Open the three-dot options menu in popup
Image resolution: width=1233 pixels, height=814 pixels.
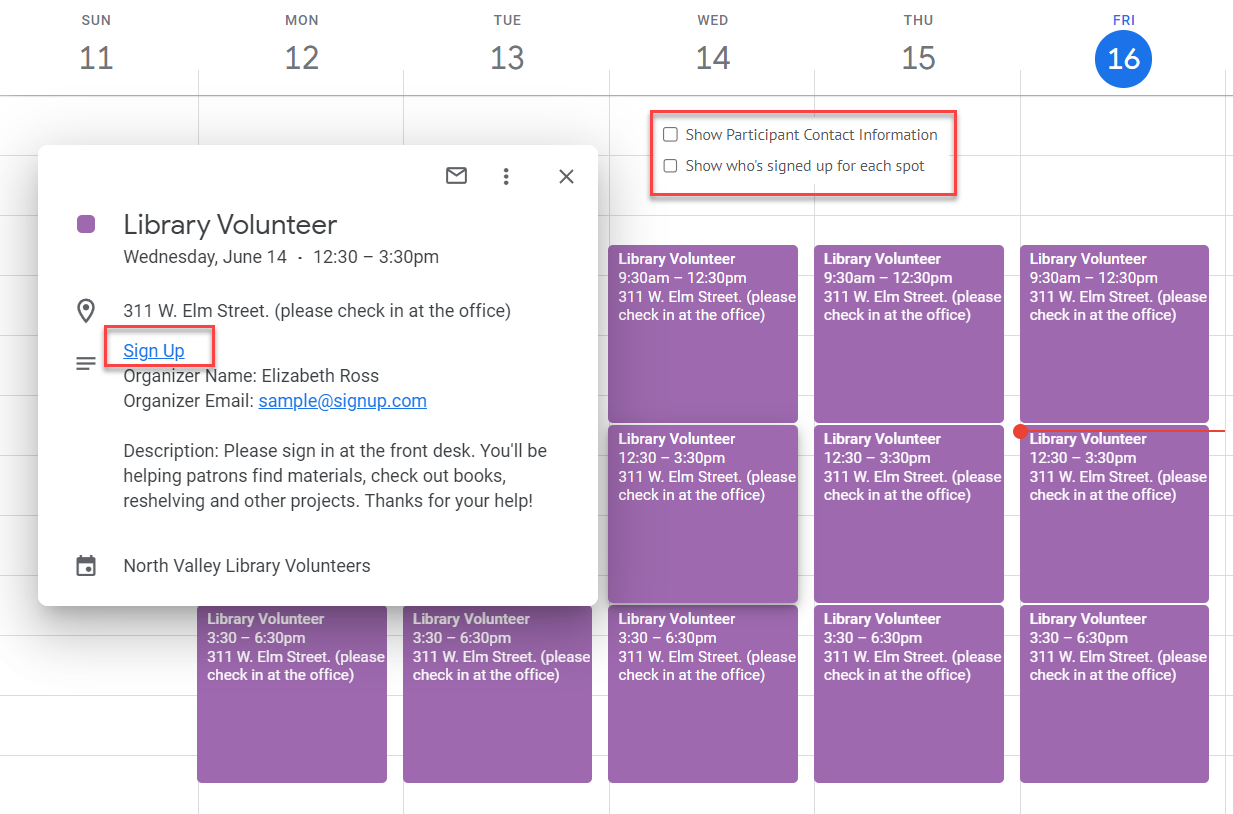(x=506, y=176)
